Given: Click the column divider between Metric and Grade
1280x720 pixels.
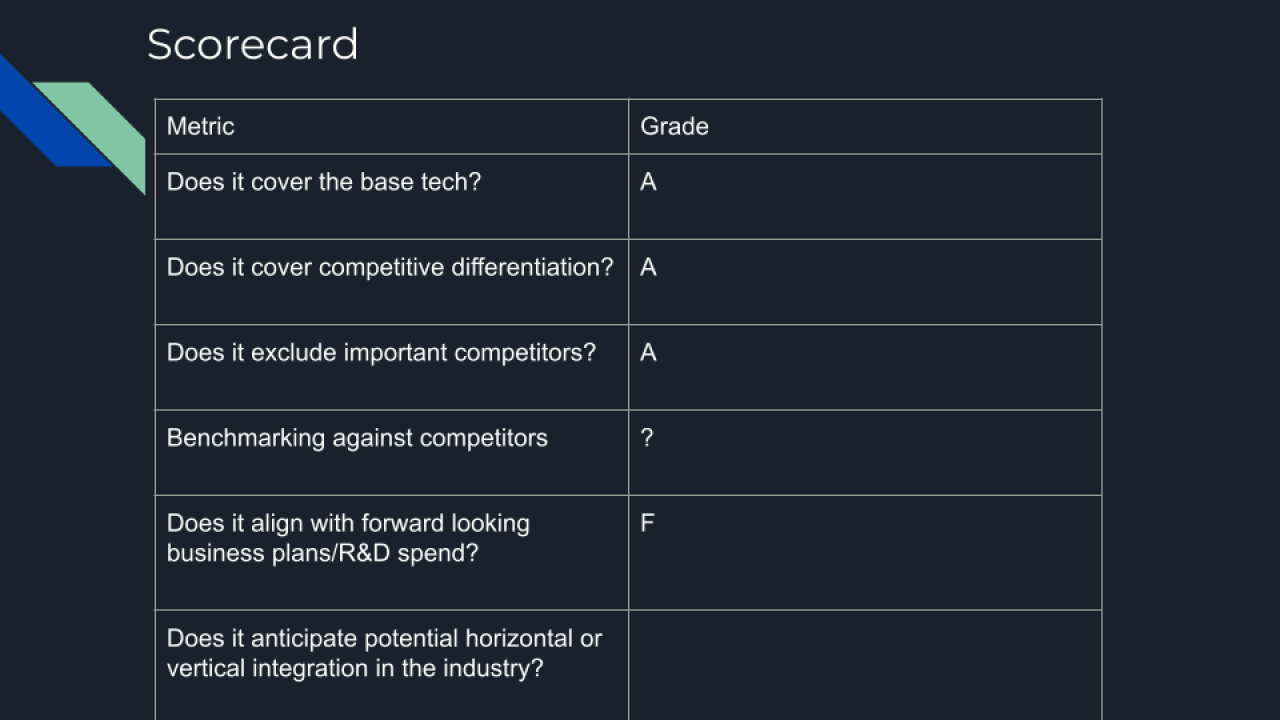Looking at the screenshot, I should 628,400.
